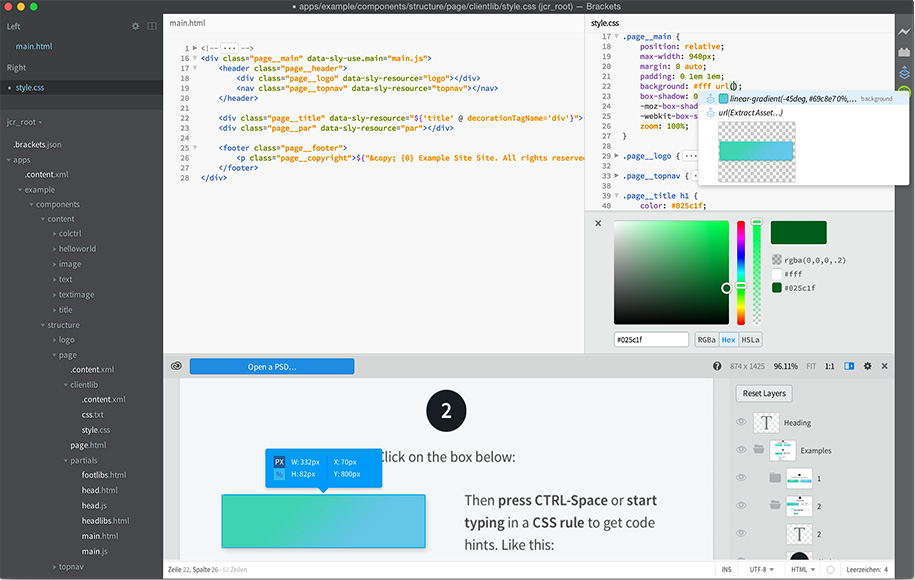
Task: Click the split view layout icon
Action: pos(152,26)
